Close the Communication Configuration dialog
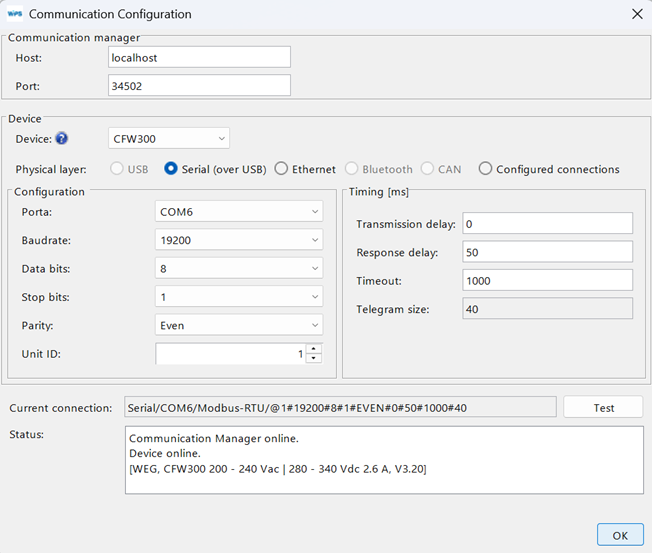Image resolution: width=652 pixels, height=553 pixels. 636,14
